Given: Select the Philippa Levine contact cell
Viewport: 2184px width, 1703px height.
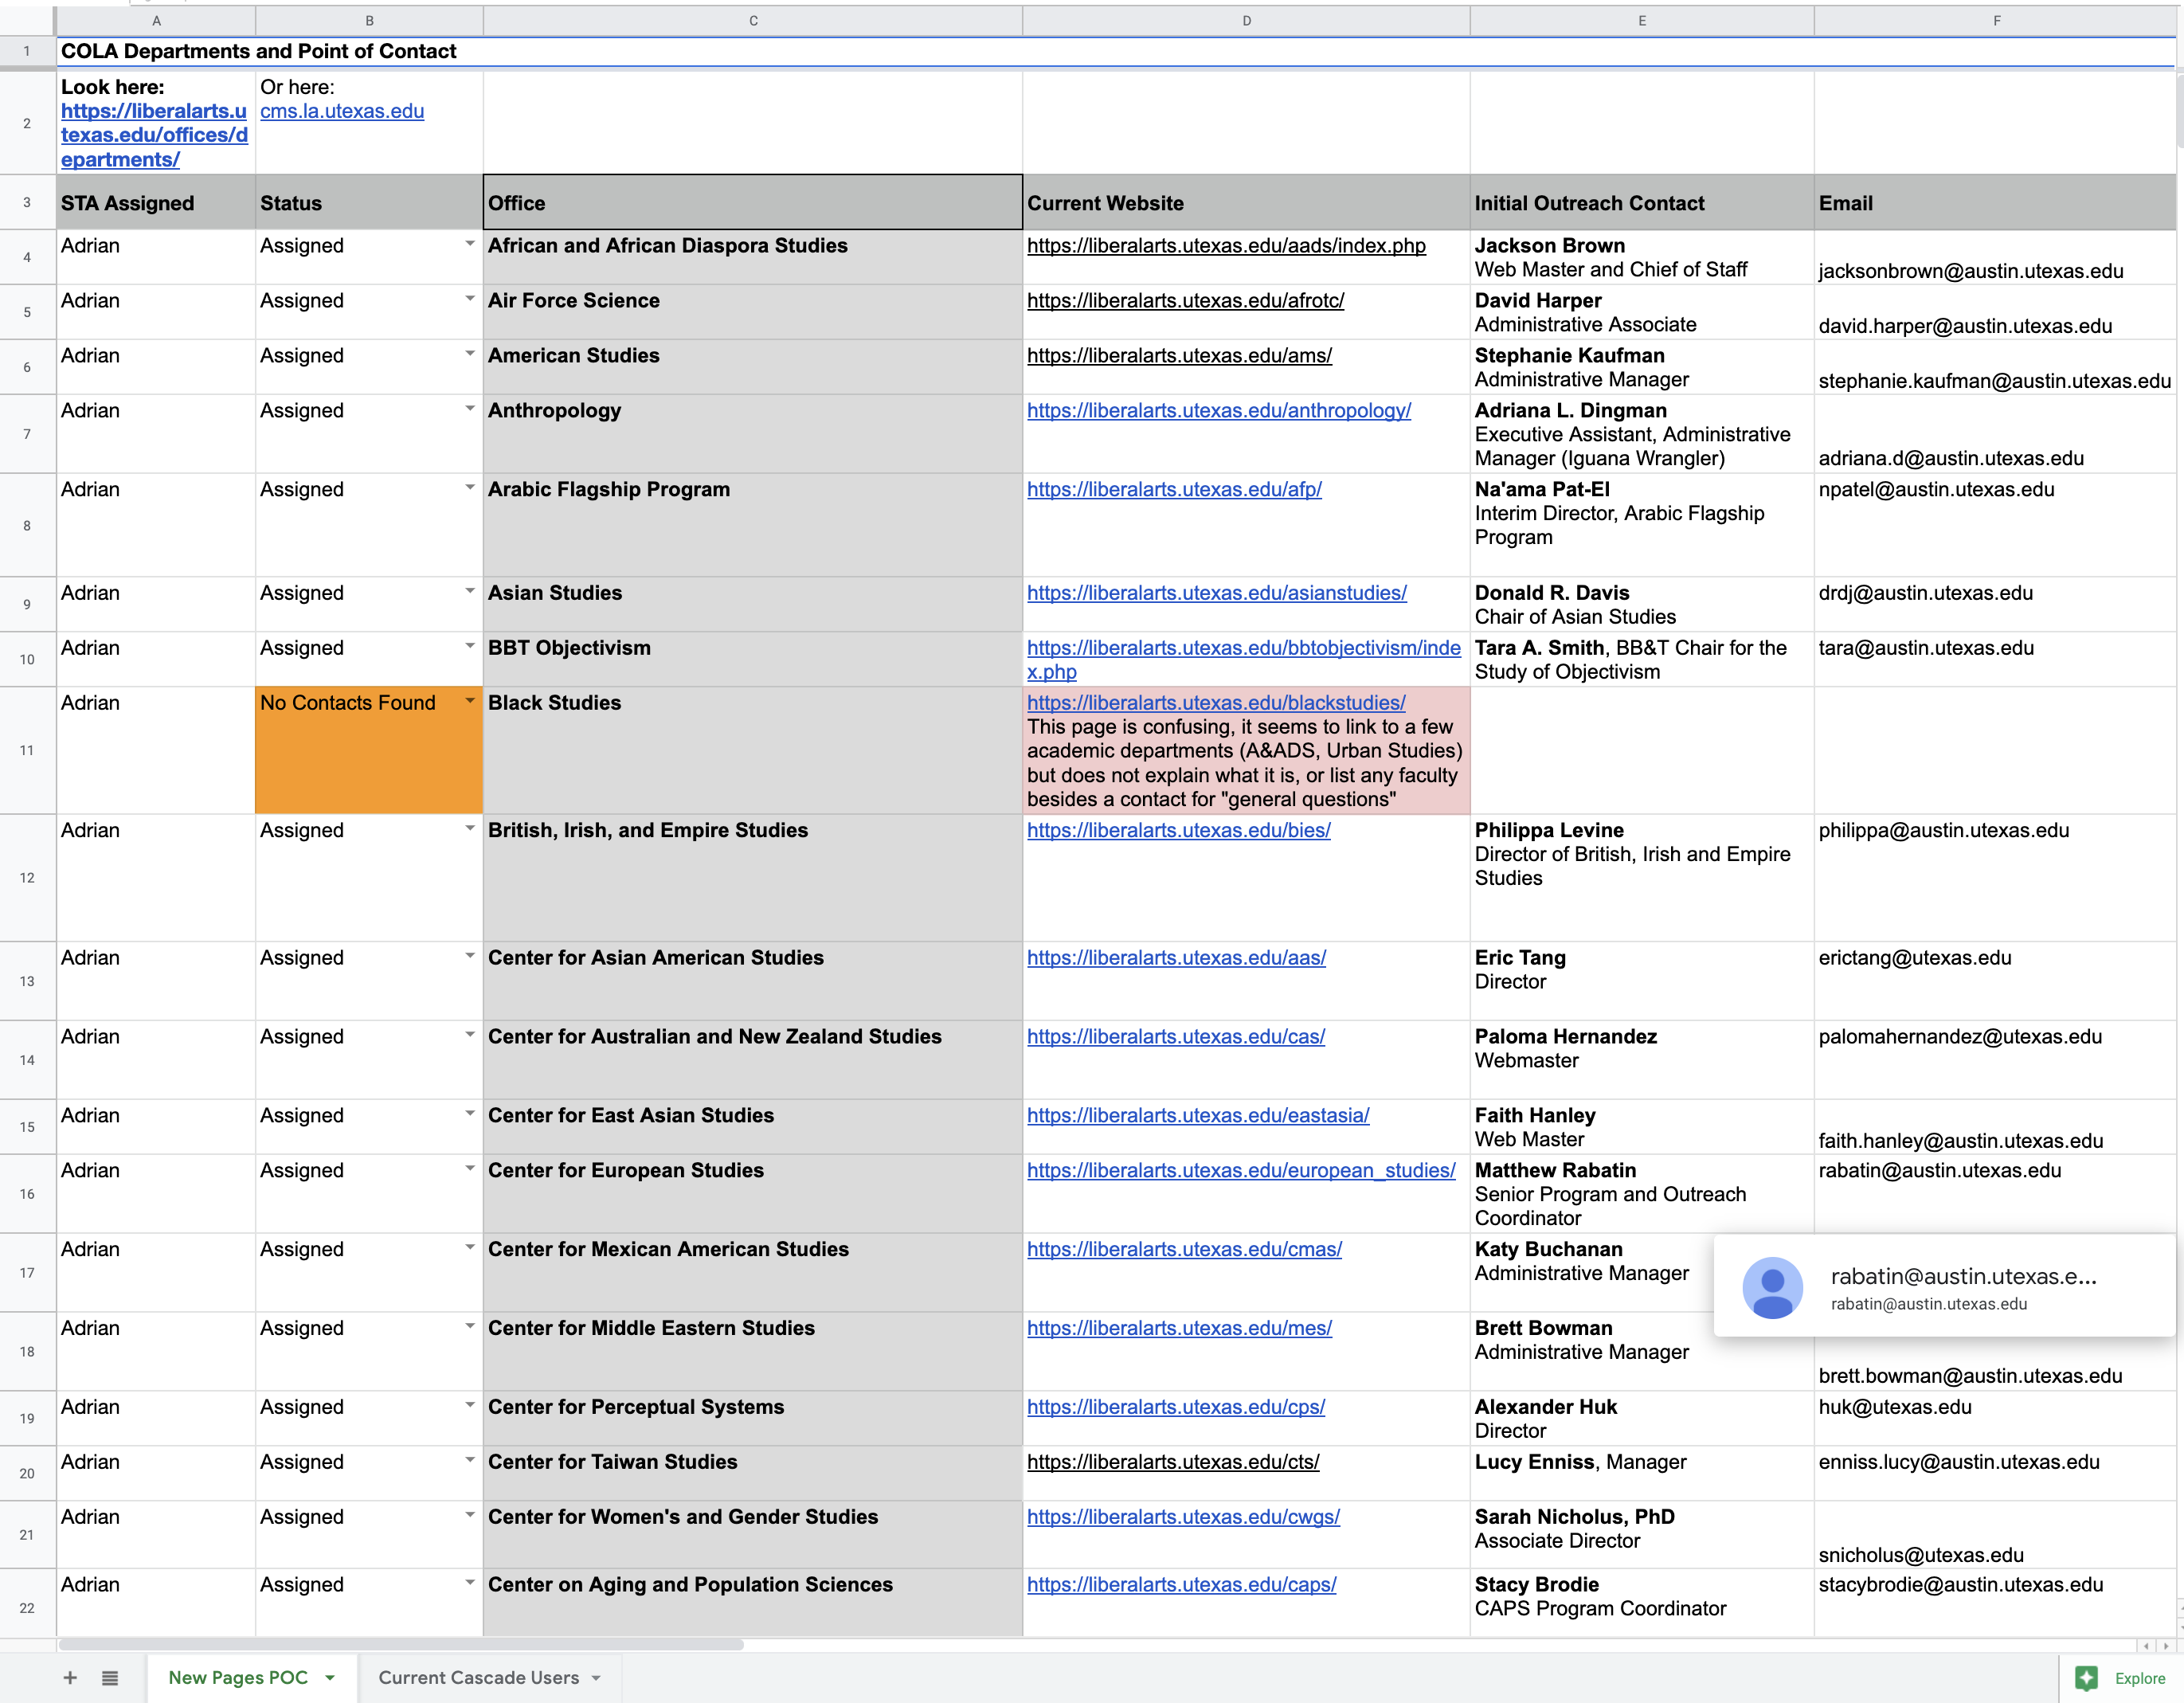Looking at the screenshot, I should click(x=1642, y=877).
